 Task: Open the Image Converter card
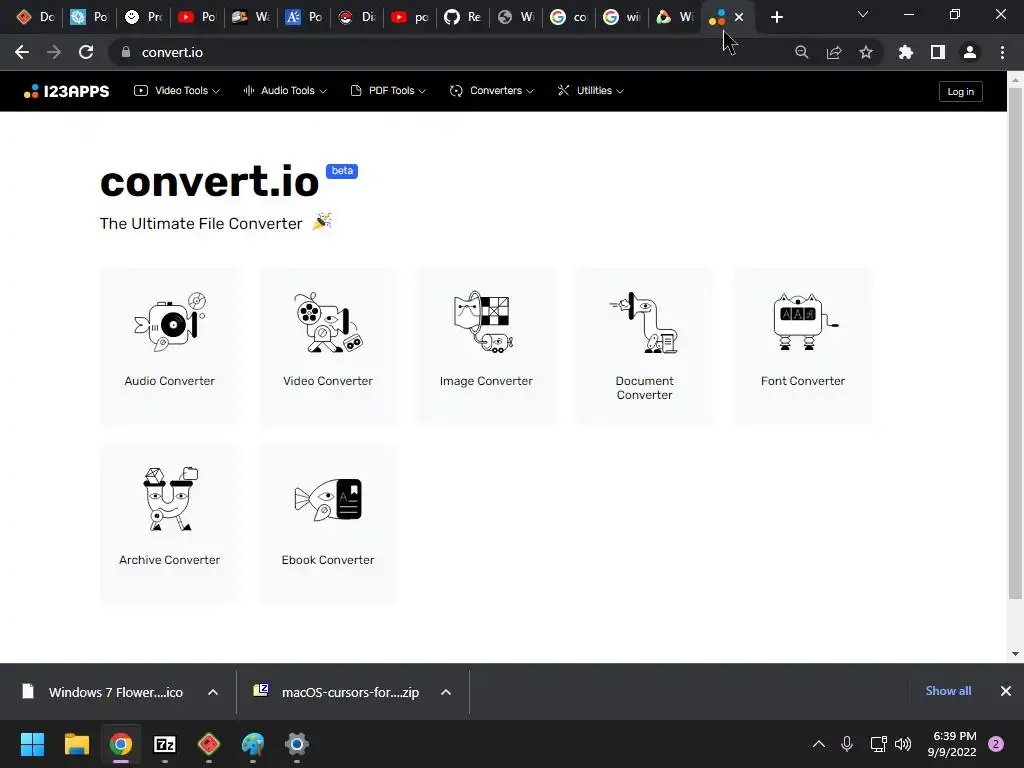(x=487, y=346)
